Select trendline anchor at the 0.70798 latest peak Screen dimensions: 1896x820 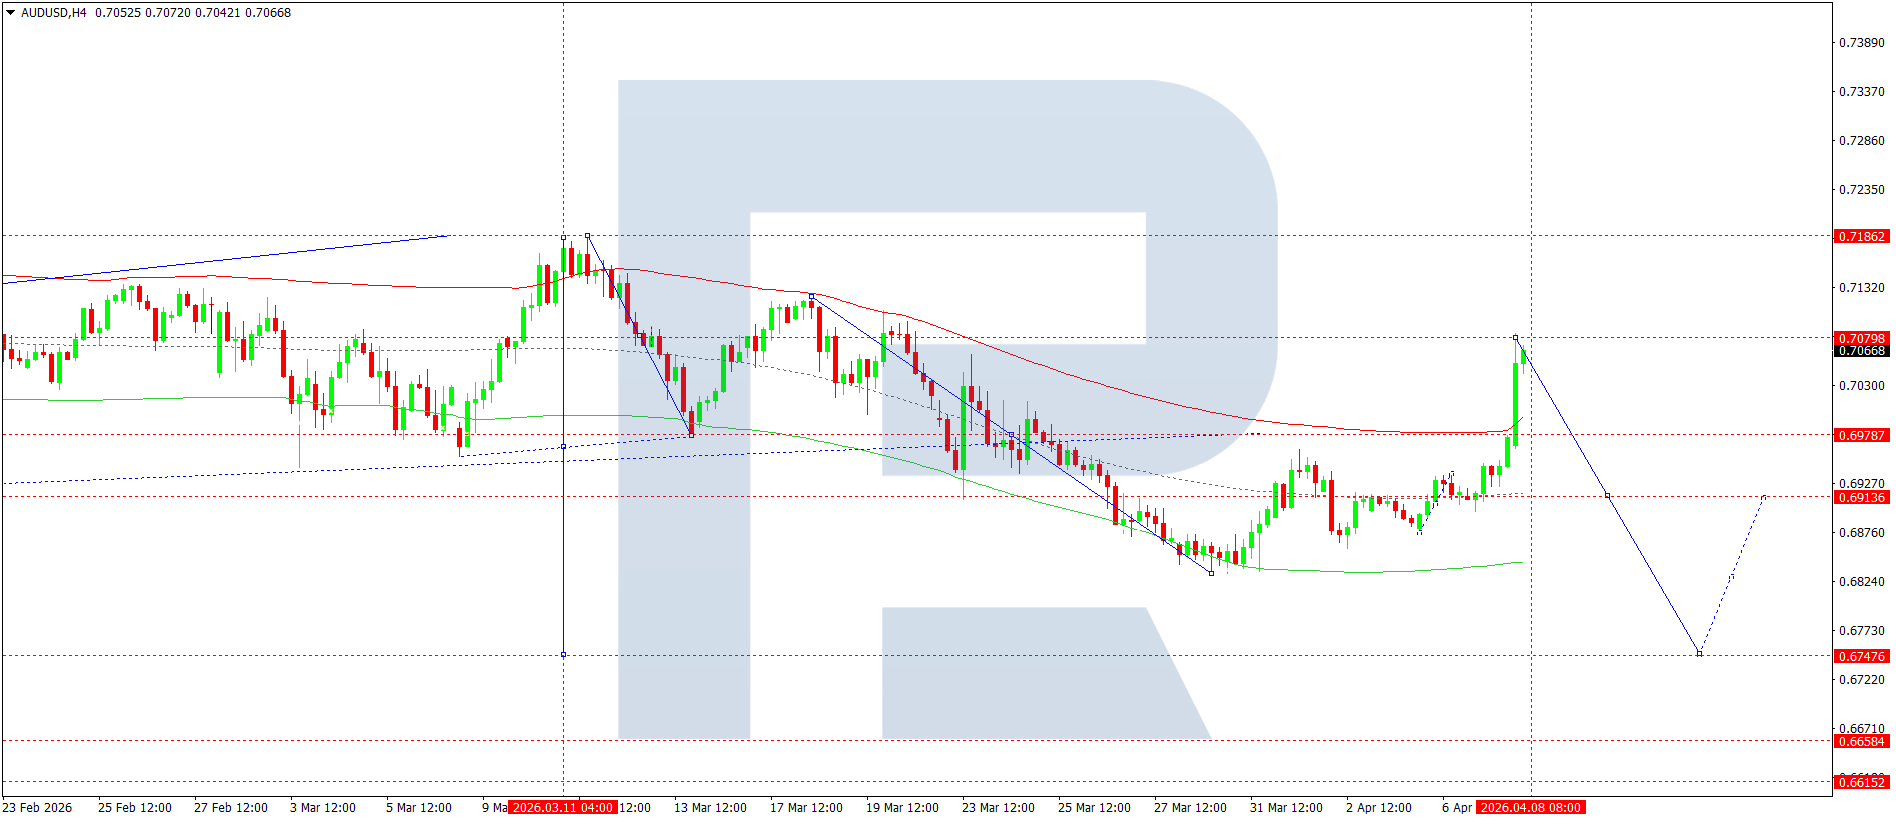(x=1515, y=338)
